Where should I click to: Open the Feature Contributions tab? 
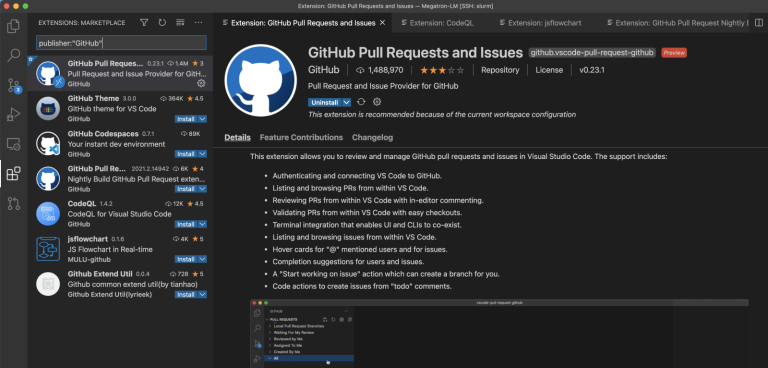[301, 138]
